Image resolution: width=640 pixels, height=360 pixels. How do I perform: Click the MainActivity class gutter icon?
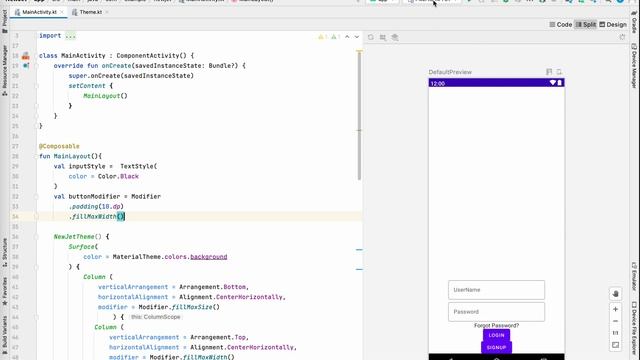point(26,56)
